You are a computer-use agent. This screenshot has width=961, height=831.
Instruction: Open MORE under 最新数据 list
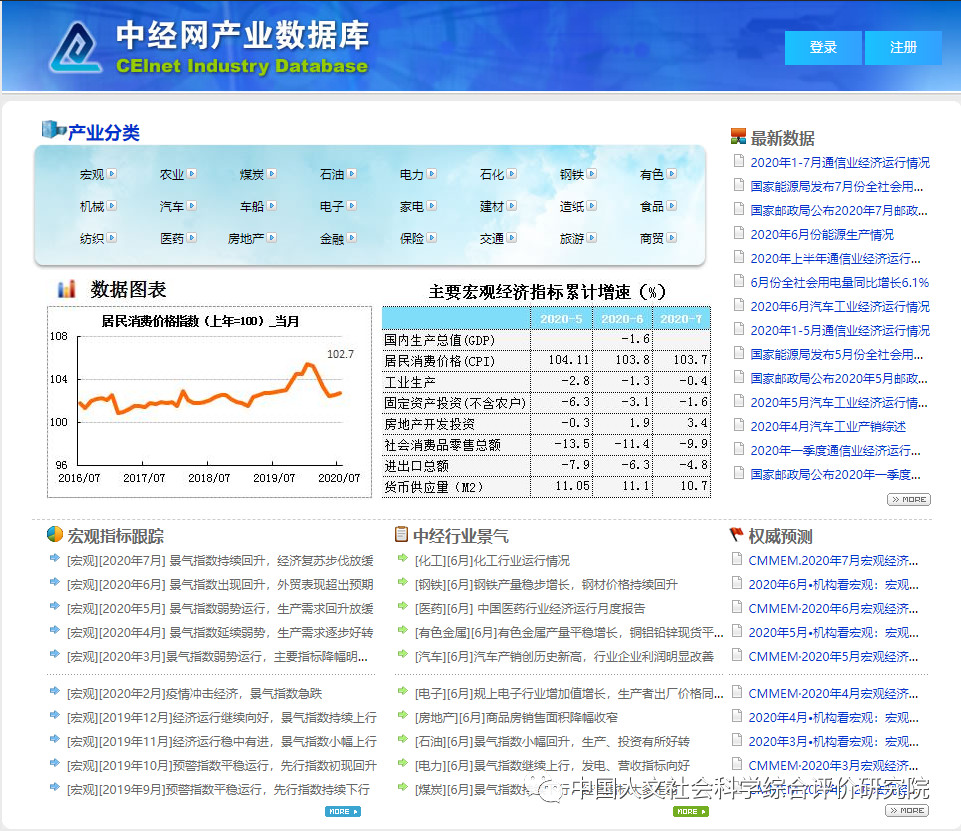coord(908,499)
